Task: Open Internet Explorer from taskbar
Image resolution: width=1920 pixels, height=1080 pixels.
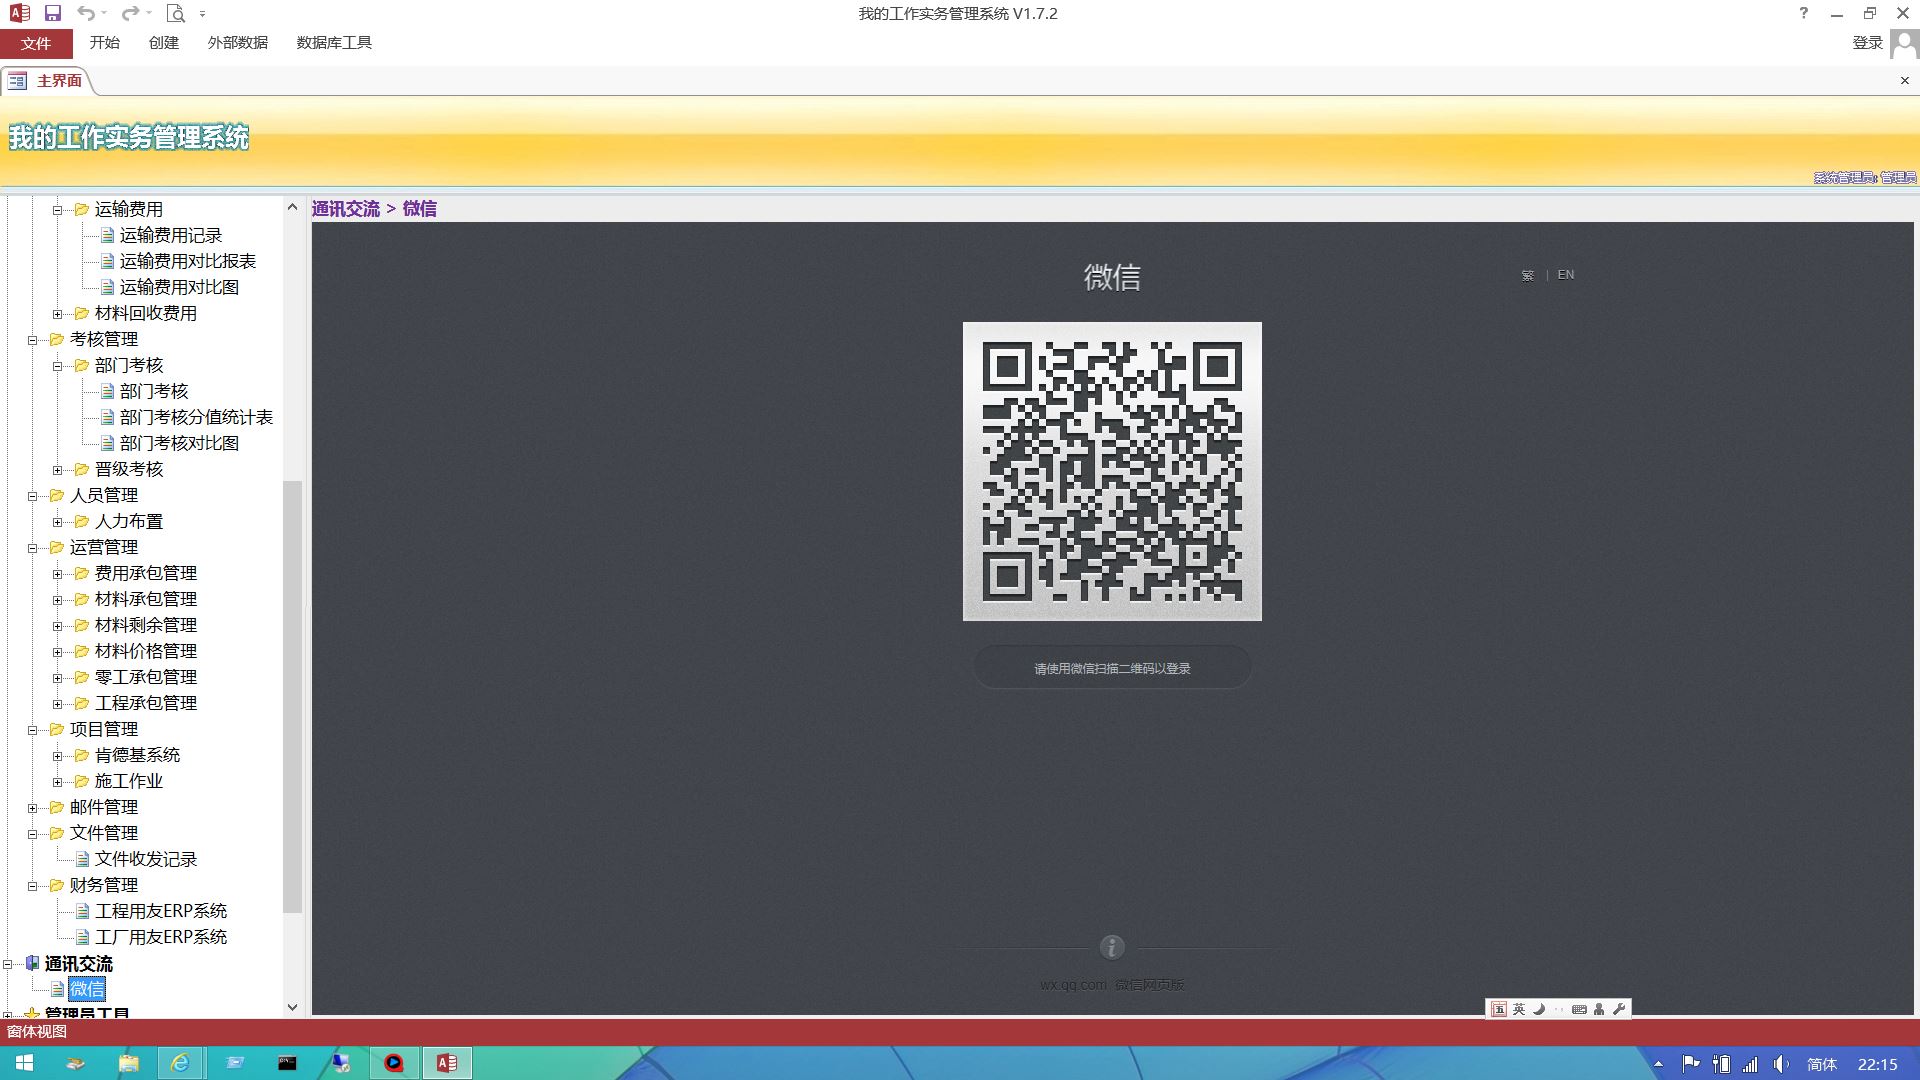Action: pyautogui.click(x=181, y=1063)
